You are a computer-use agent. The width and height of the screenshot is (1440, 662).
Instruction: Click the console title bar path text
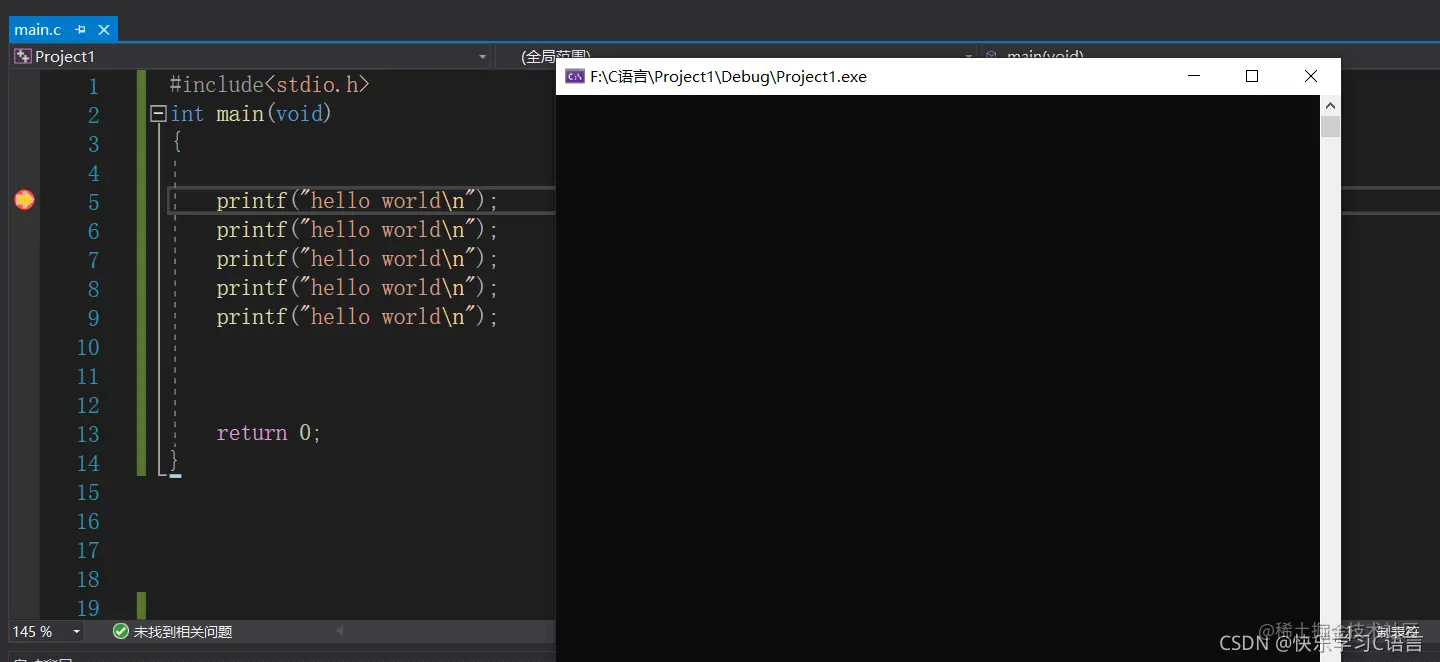pos(728,76)
